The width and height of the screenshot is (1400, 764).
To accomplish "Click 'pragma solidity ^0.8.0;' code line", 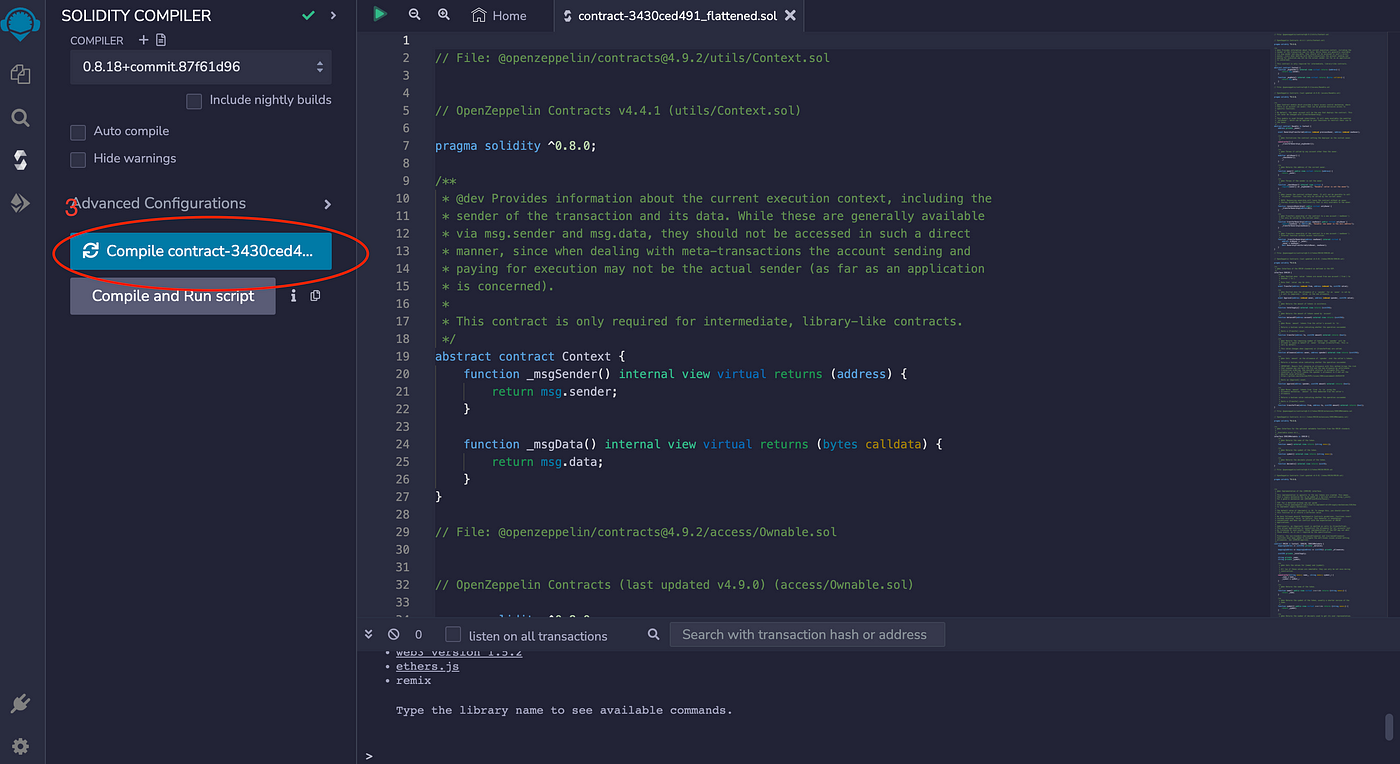I will 516,146.
